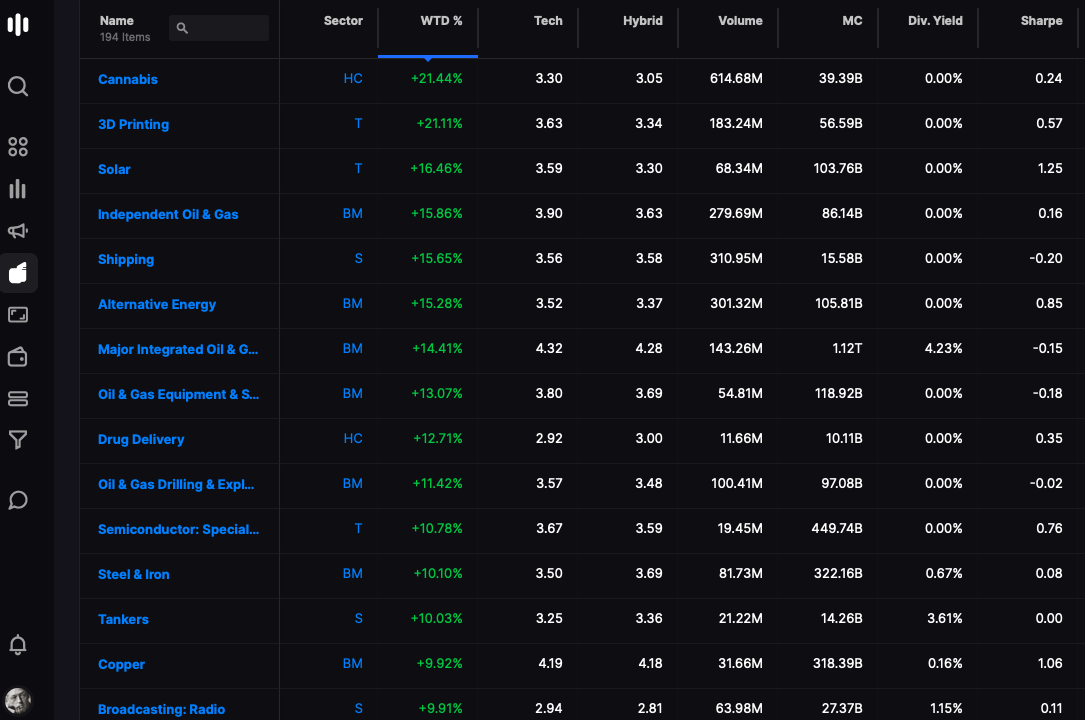Open the bar chart icon in sidebar
Viewport: 1085px width, 720px height.
click(18, 189)
